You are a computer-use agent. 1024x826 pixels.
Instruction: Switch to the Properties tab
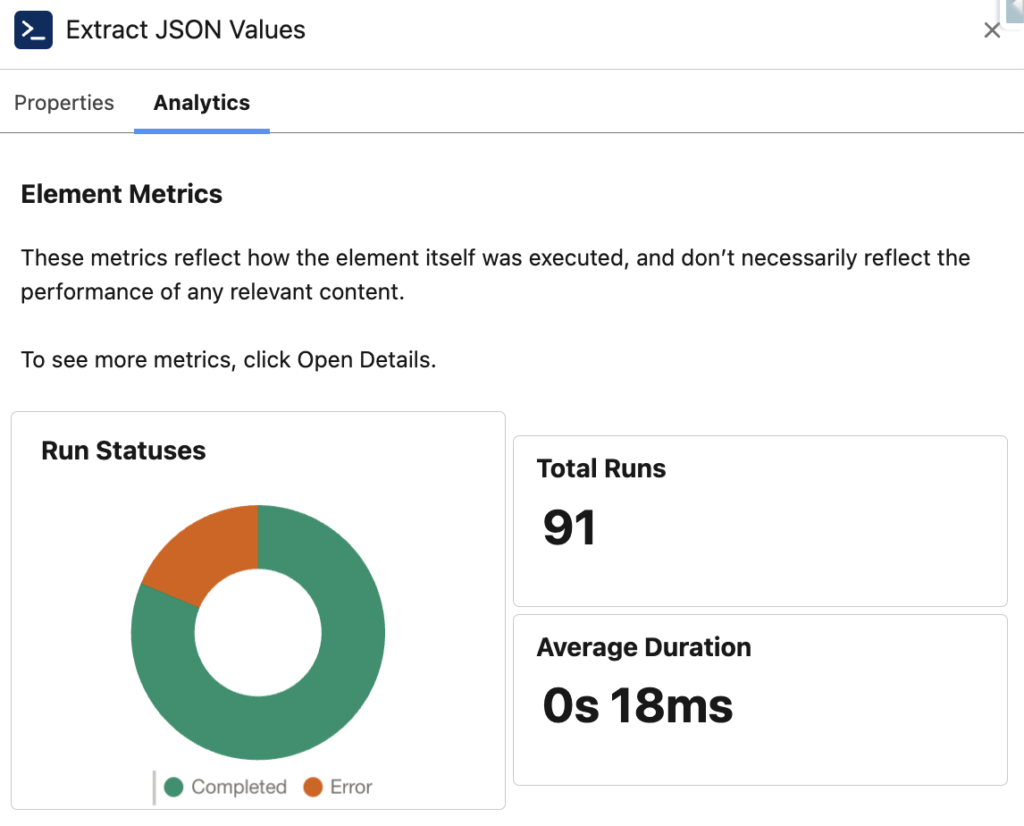(x=63, y=102)
